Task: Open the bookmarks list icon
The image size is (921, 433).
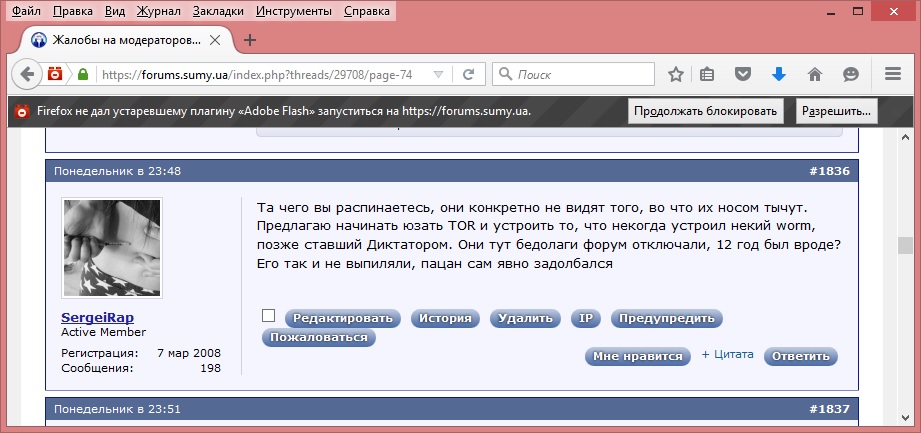Action: click(708, 74)
